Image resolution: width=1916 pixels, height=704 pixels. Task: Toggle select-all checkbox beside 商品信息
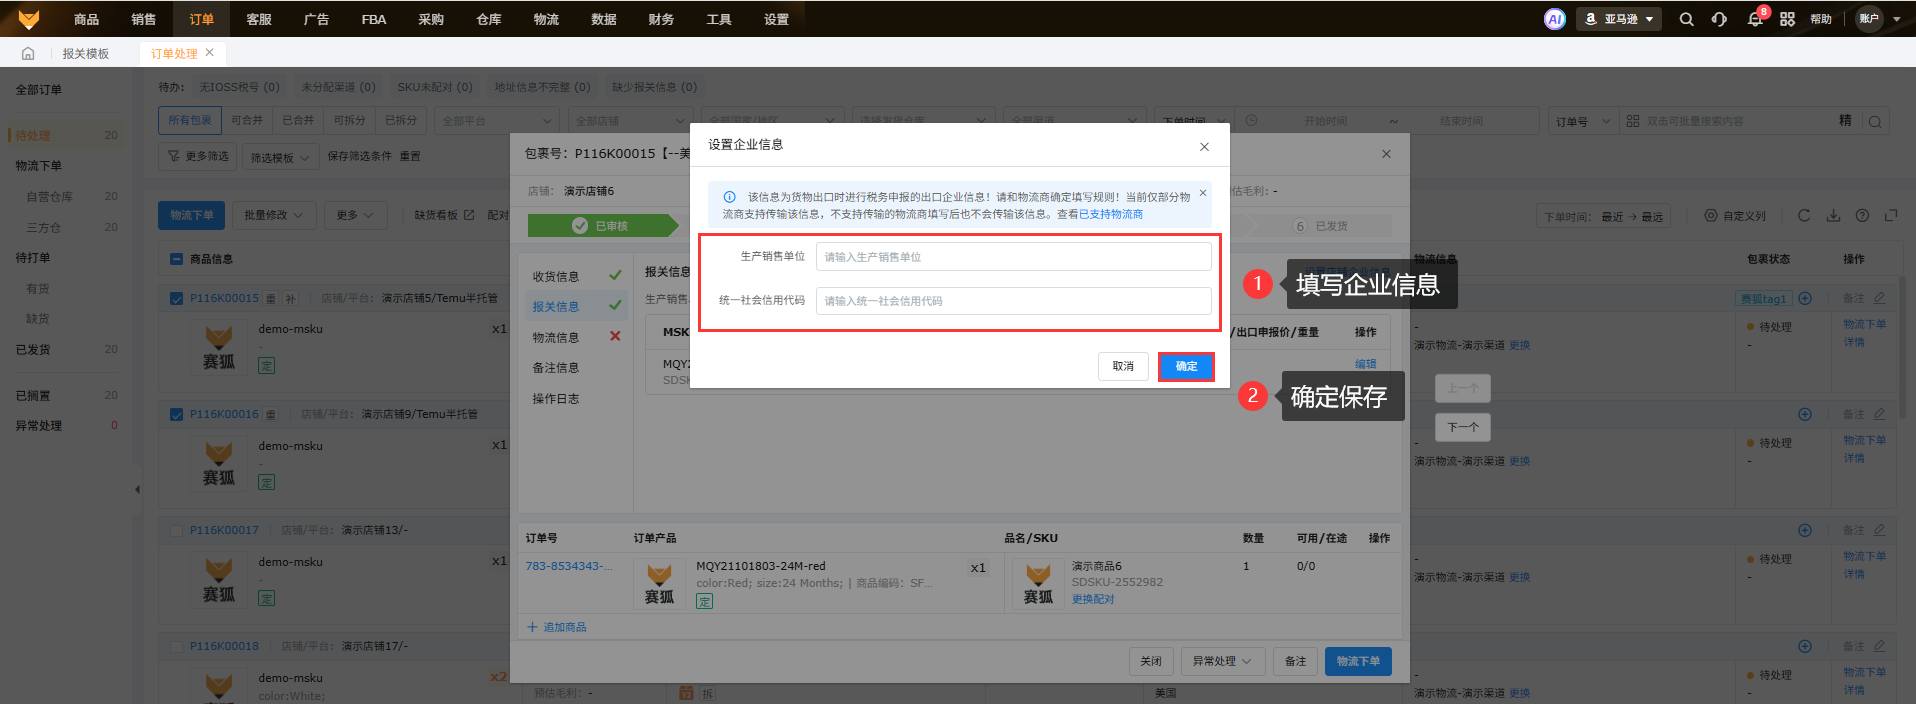click(176, 259)
